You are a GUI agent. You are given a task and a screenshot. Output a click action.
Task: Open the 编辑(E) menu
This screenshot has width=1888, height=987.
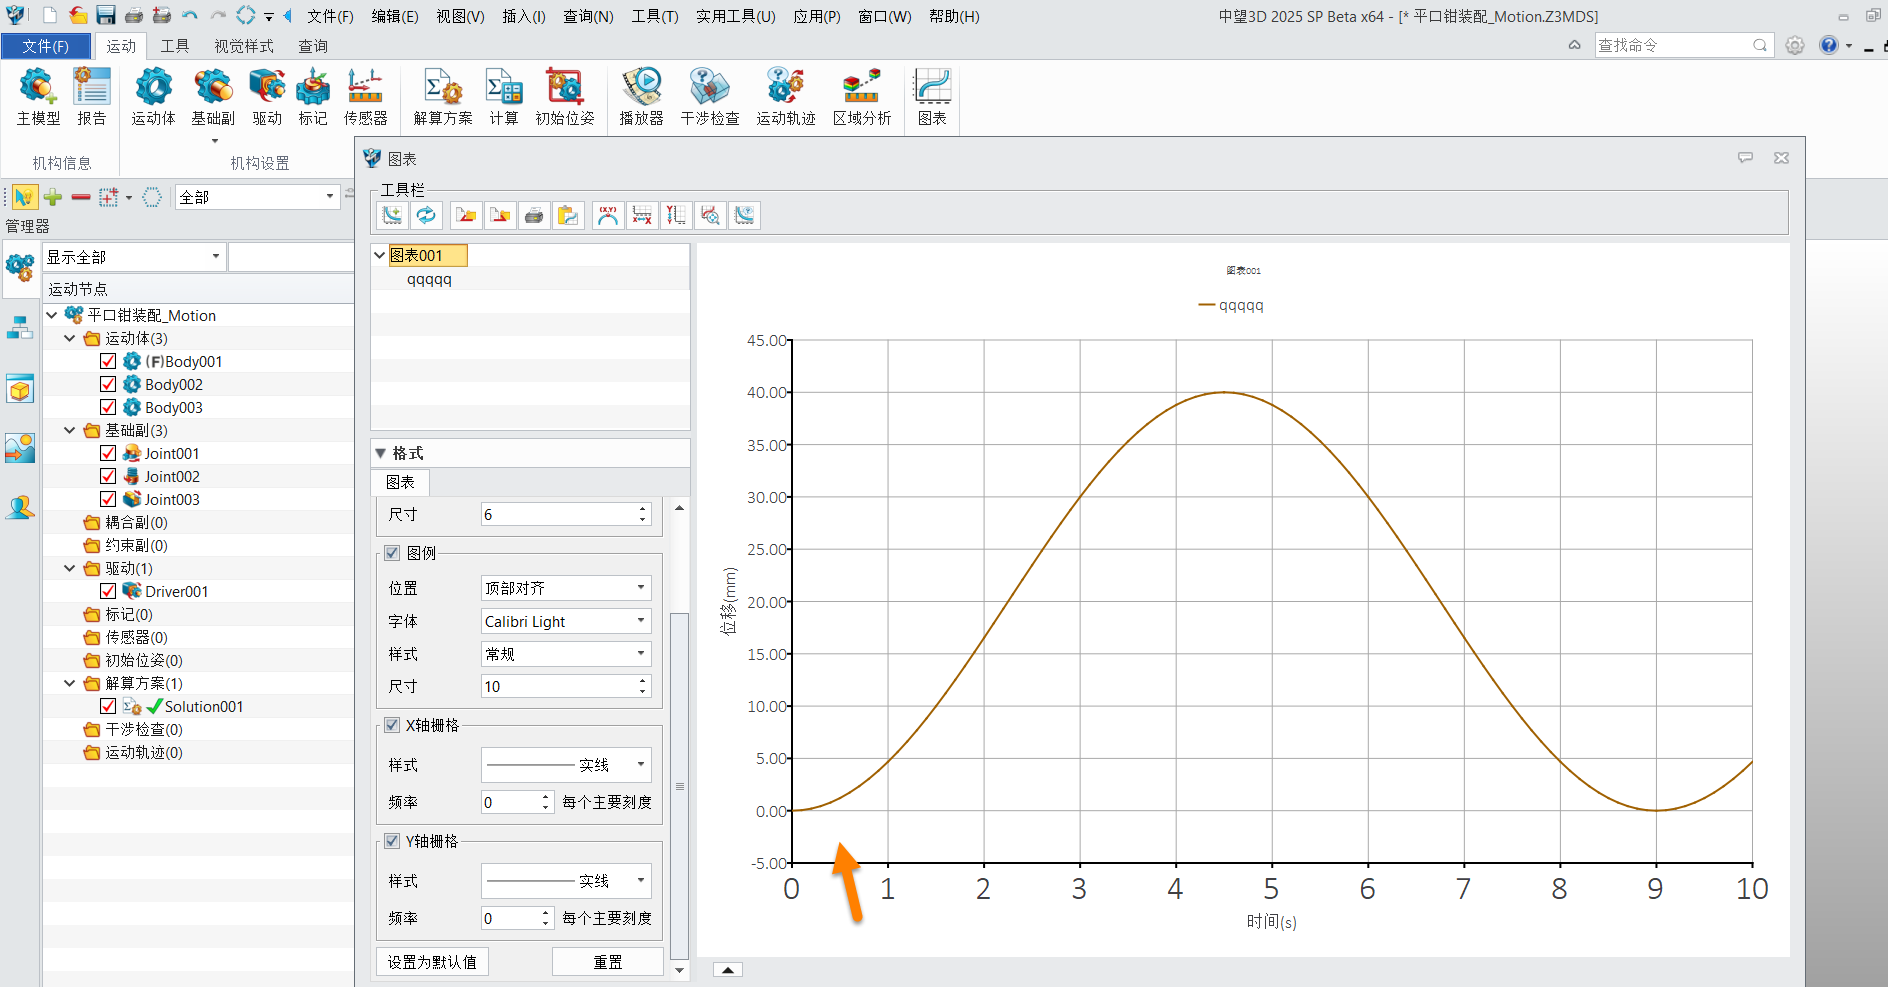[395, 16]
